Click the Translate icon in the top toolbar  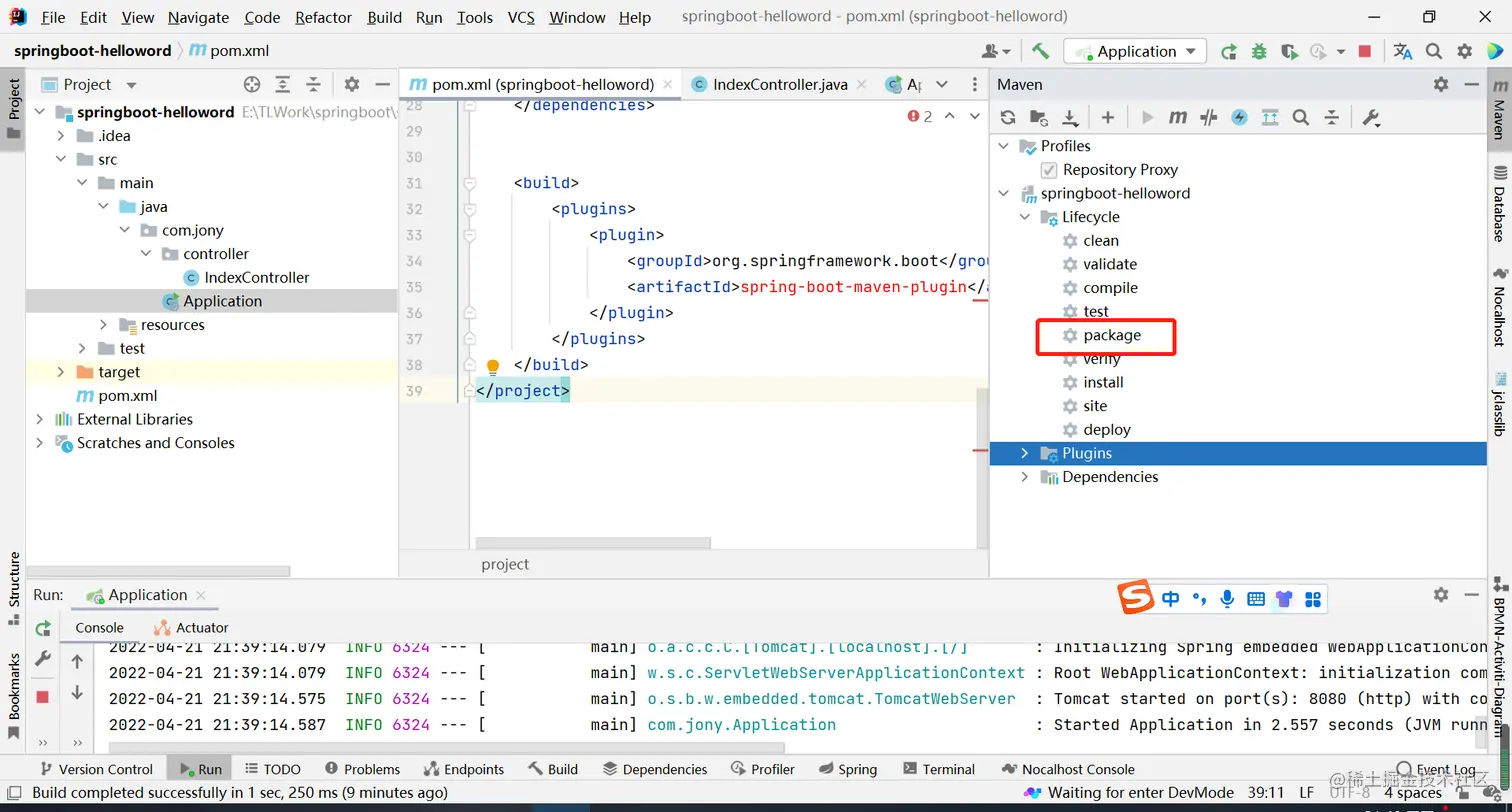pyautogui.click(x=1403, y=51)
